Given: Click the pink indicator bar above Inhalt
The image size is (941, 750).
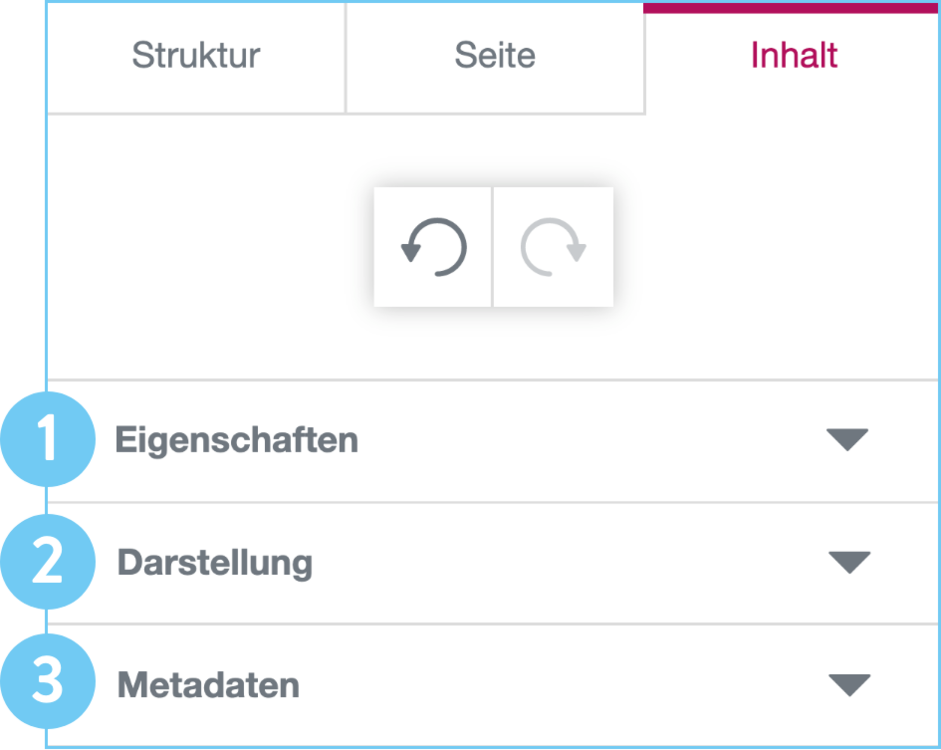Looking at the screenshot, I should (x=792, y=7).
